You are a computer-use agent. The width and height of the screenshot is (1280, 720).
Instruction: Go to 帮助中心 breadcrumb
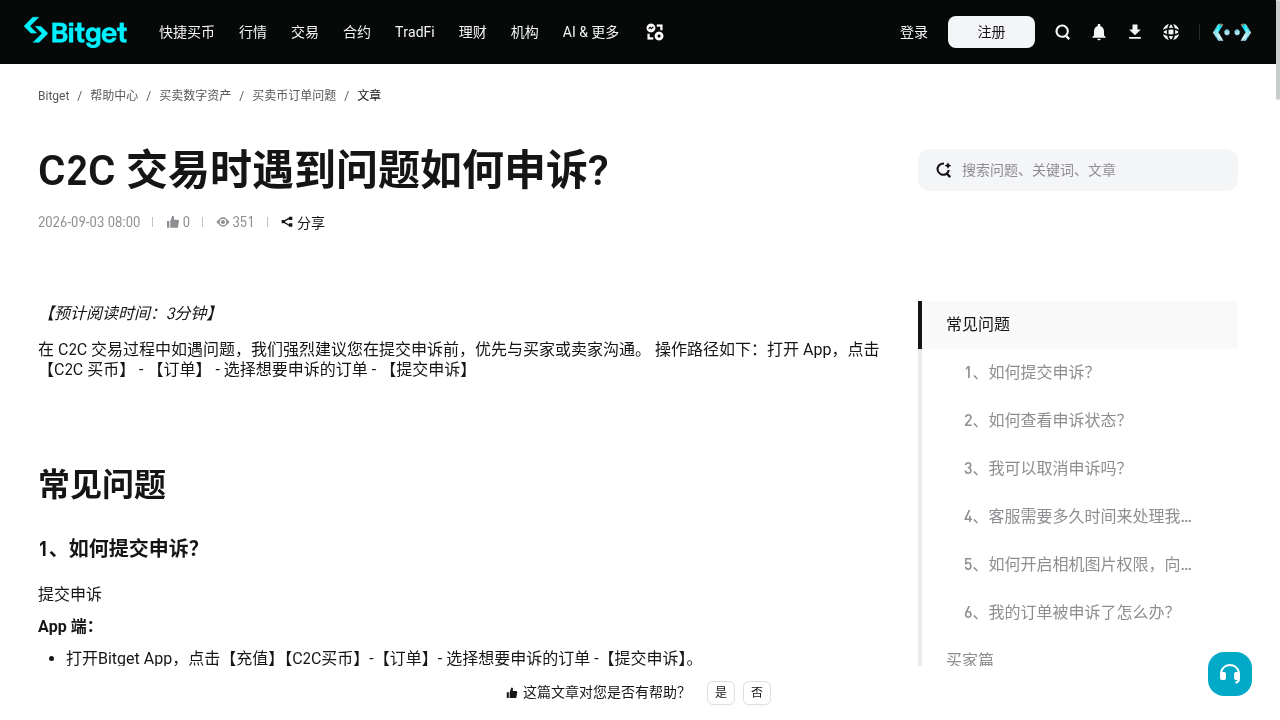tap(114, 96)
